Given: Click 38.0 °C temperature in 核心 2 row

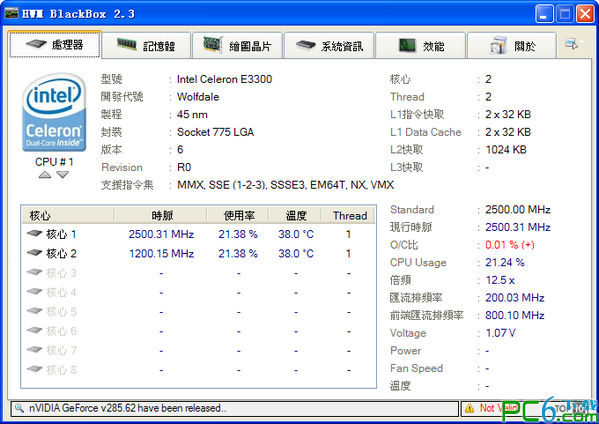Looking at the screenshot, I should (296, 253).
